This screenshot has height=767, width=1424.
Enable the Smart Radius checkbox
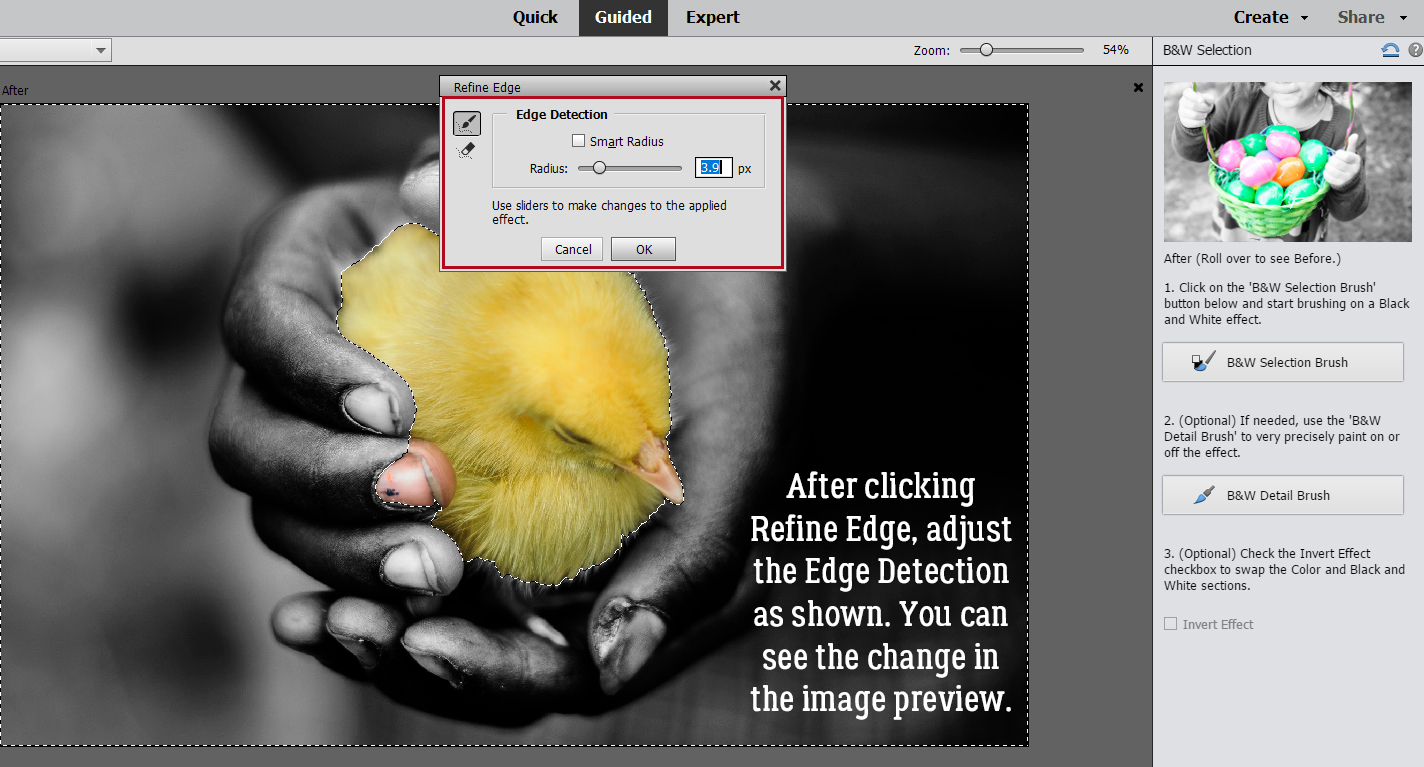[x=578, y=141]
